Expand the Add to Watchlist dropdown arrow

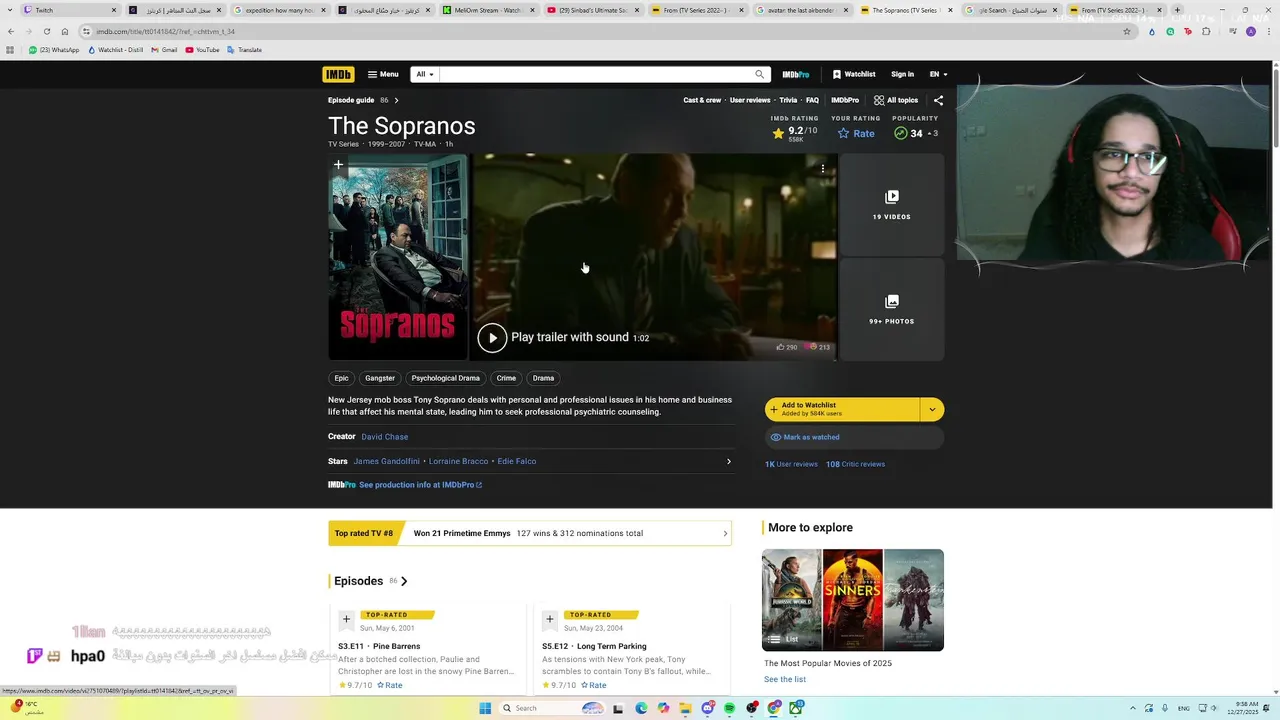coord(932,409)
